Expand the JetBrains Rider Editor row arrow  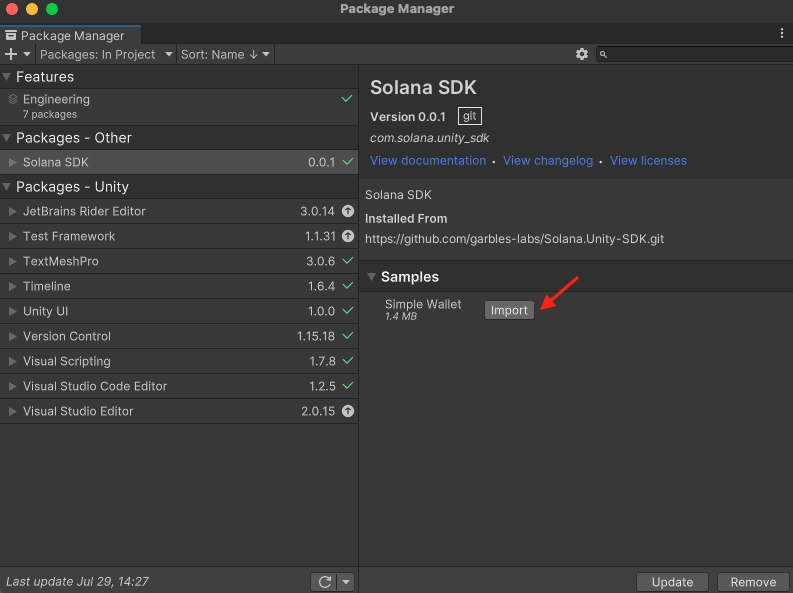[x=13, y=211]
